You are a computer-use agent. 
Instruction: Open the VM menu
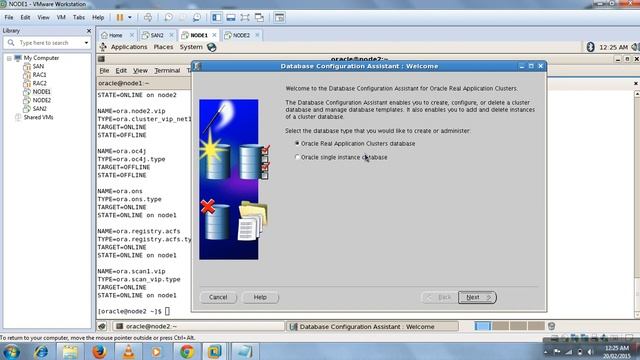tap(61, 18)
